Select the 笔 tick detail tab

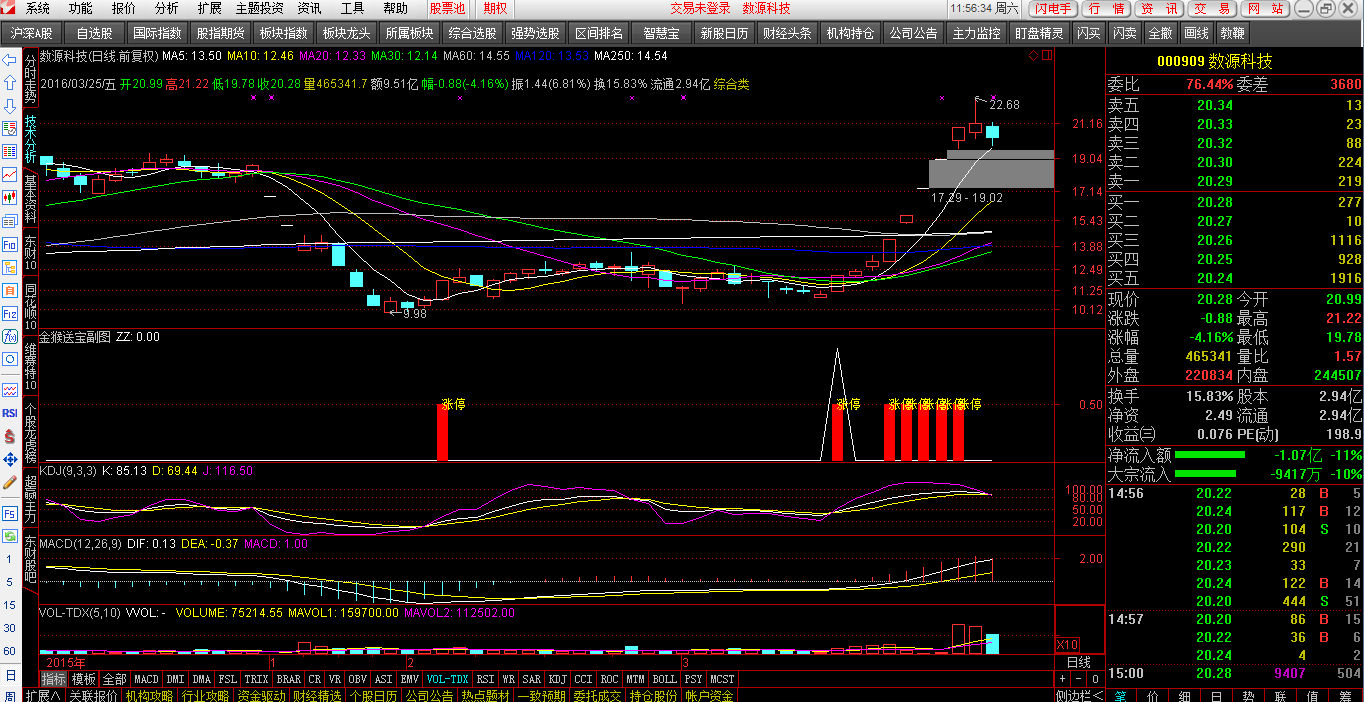pyautogui.click(x=1121, y=695)
